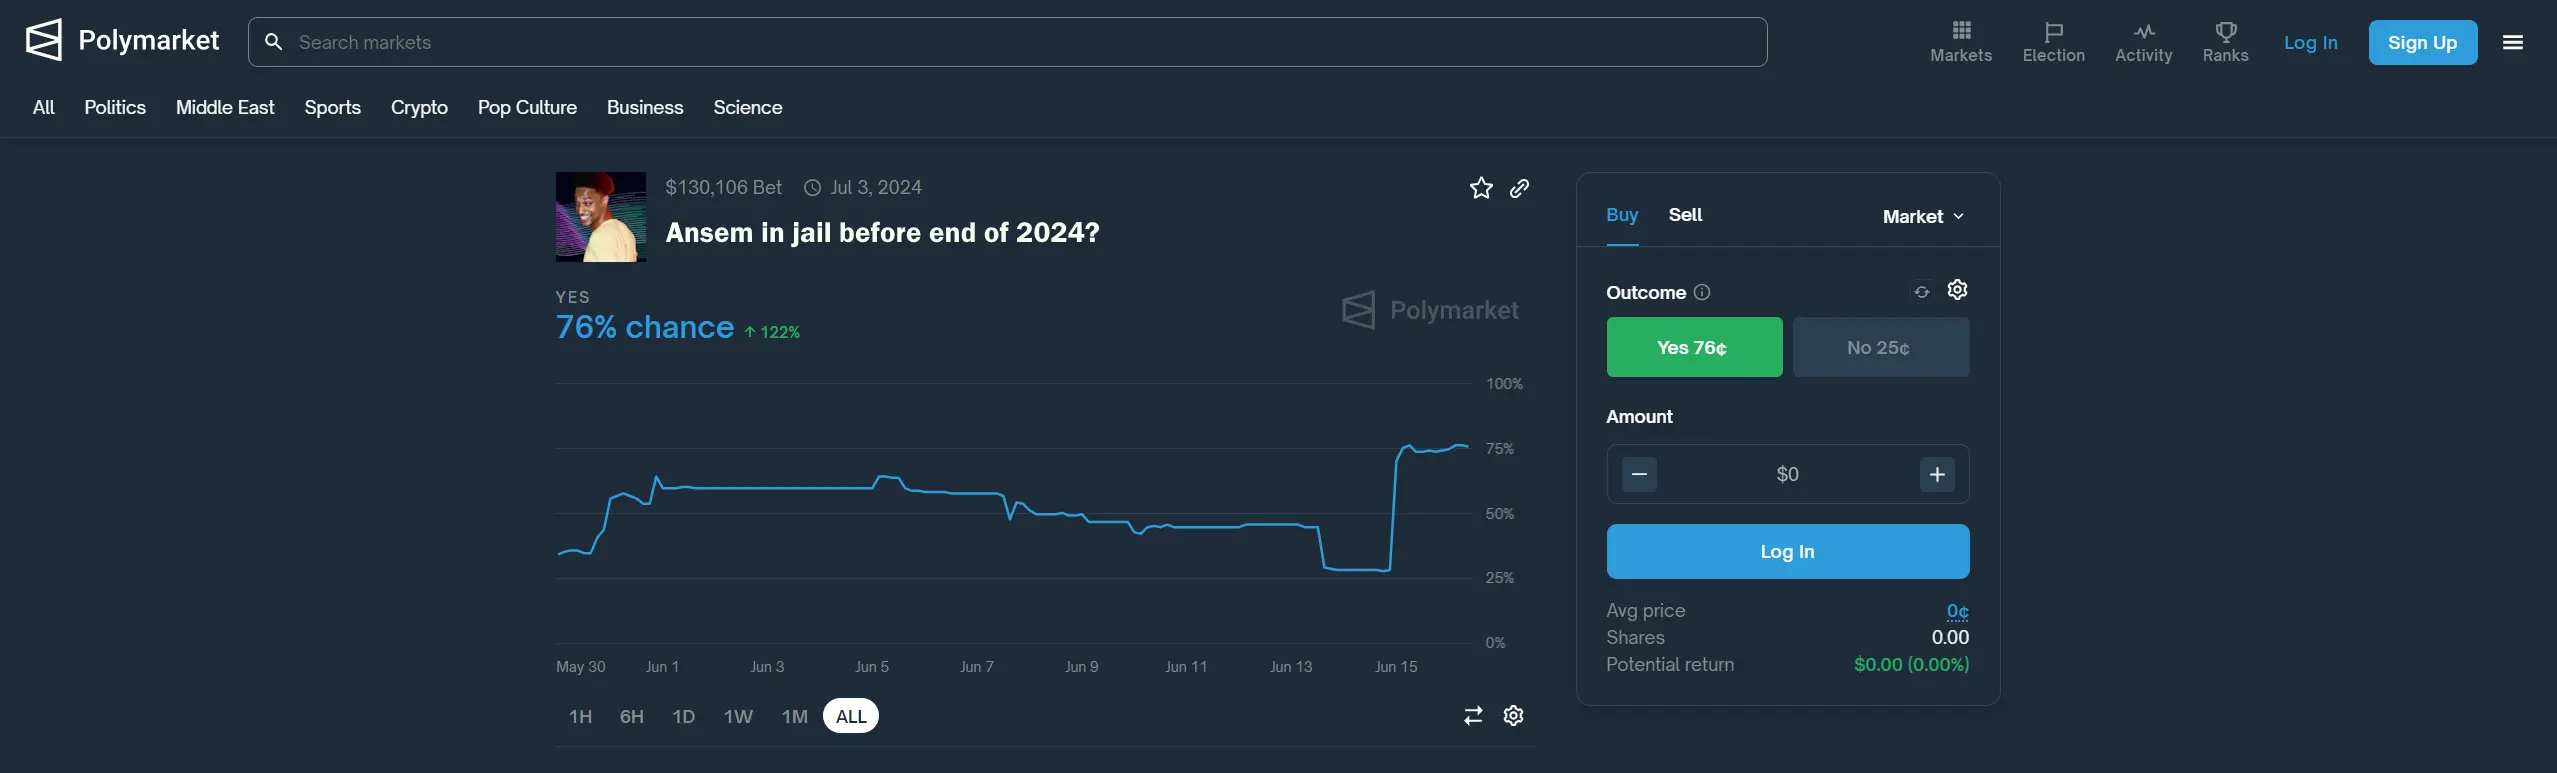Increase amount with plus button
Image resolution: width=2557 pixels, height=773 pixels.
click(x=1937, y=474)
